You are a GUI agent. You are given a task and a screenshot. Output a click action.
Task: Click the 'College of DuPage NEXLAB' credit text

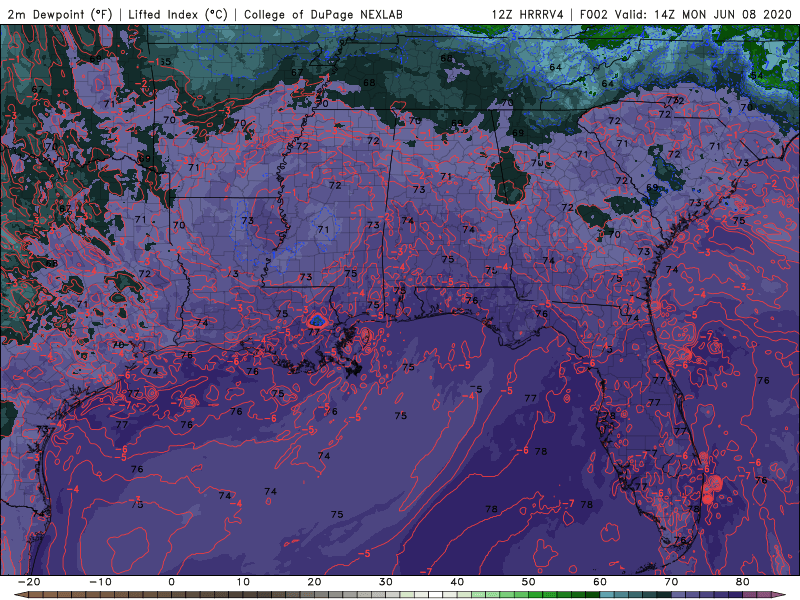point(323,15)
